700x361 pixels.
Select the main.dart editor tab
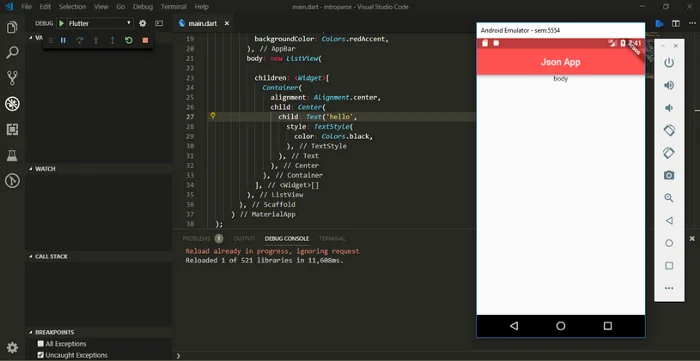coord(203,23)
